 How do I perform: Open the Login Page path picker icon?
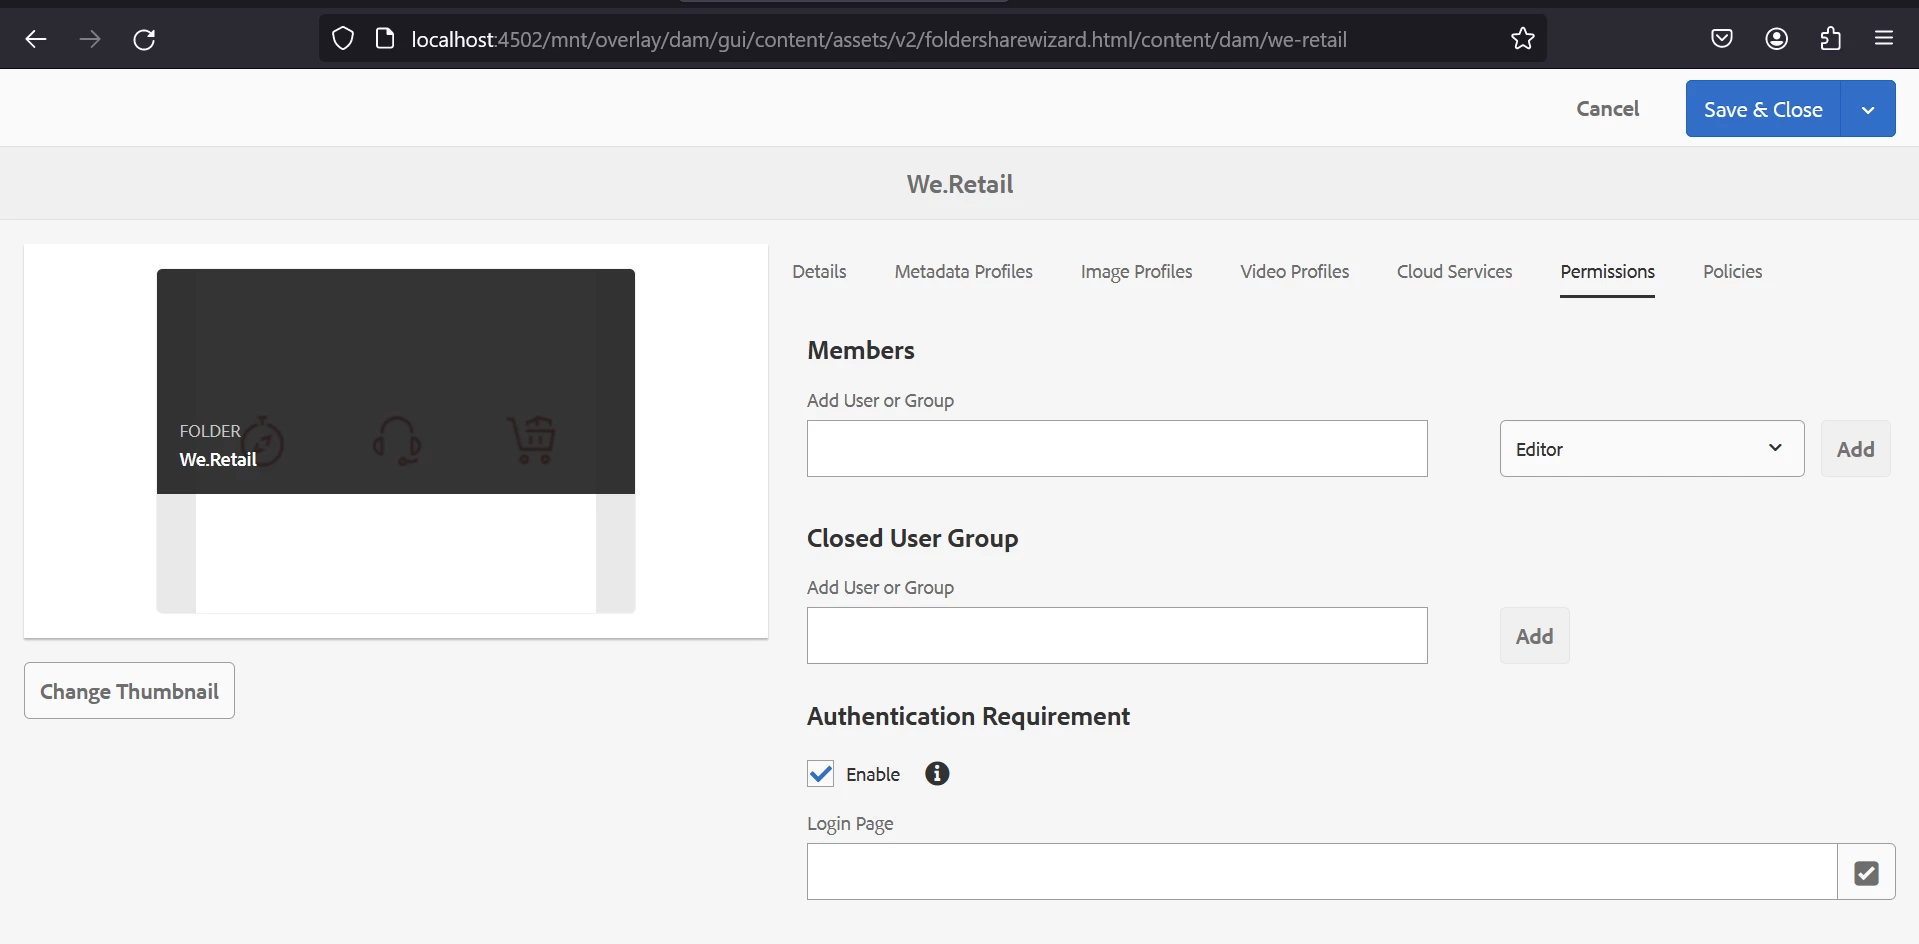click(1866, 872)
